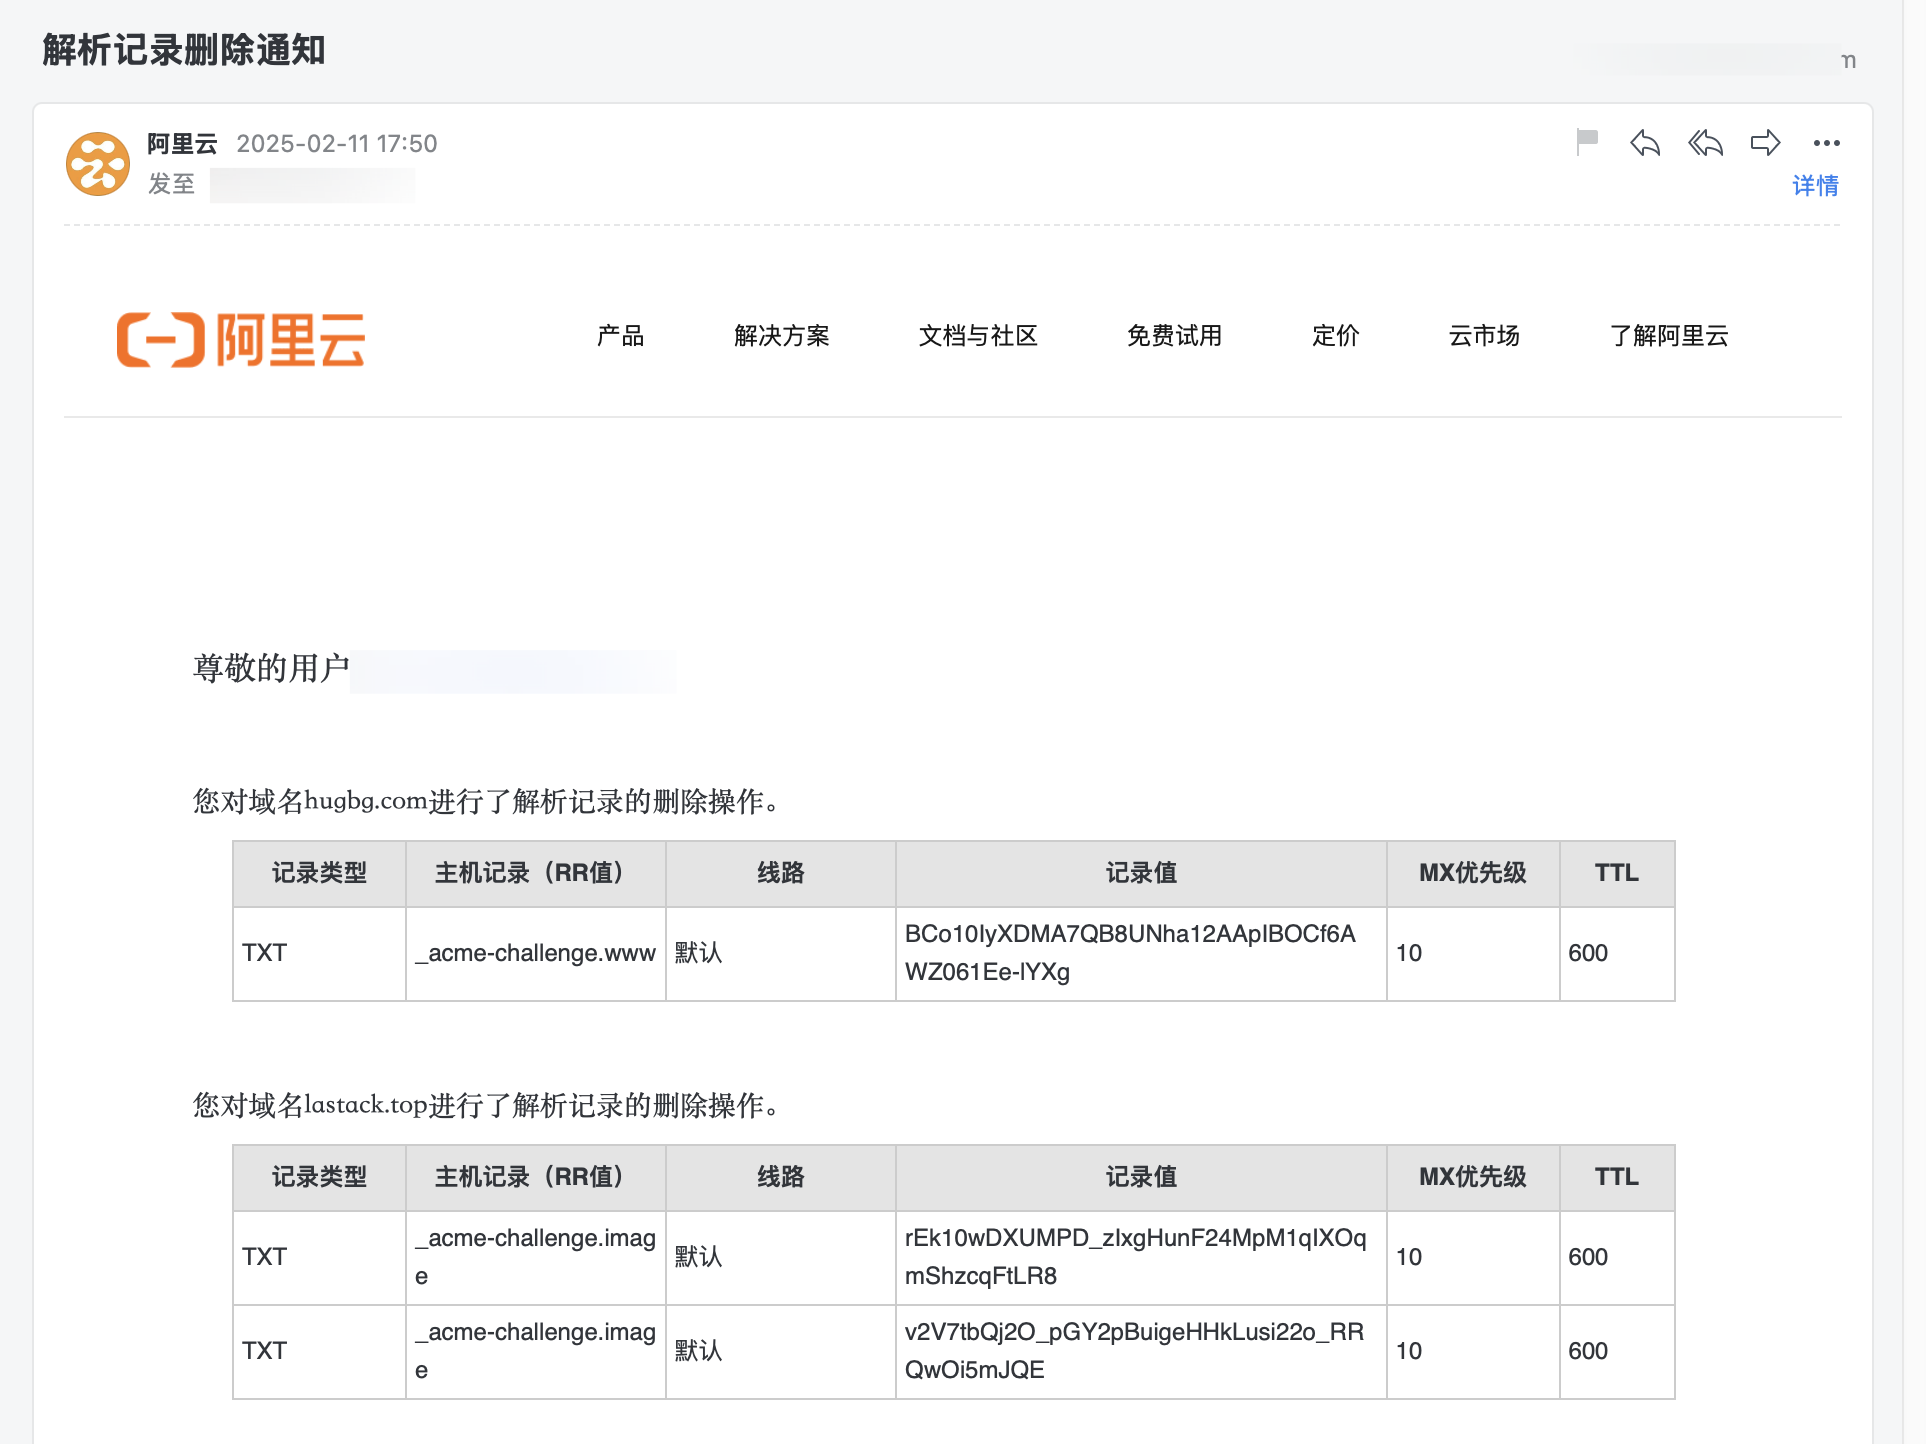This screenshot has height=1444, width=1926.
Task: Click the reply-all double arrow icon
Action: click(x=1706, y=143)
